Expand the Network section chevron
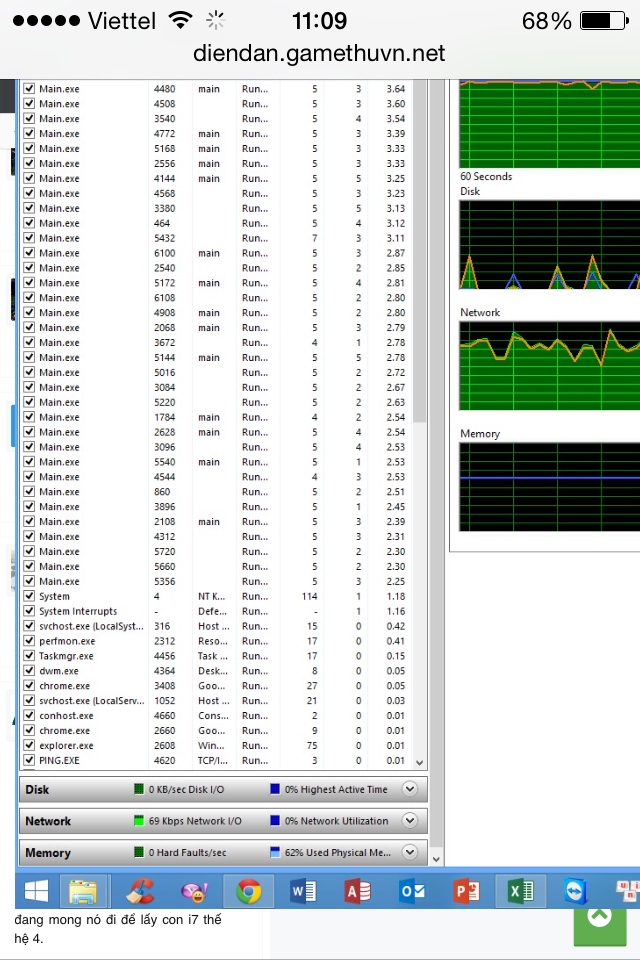The height and width of the screenshot is (960, 640). tap(409, 821)
